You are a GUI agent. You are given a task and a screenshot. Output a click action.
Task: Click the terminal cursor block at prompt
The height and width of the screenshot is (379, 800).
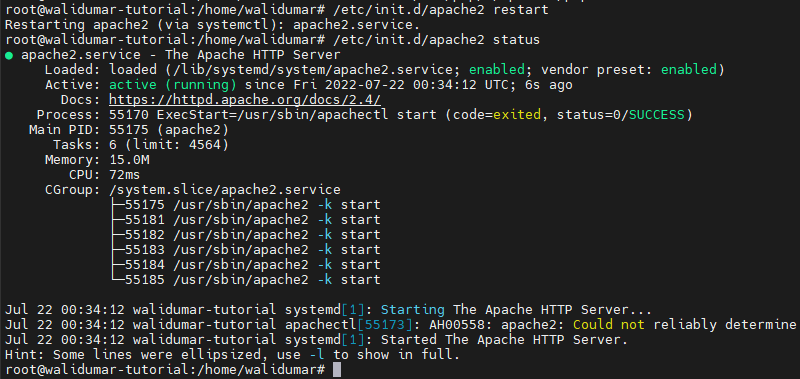(x=337, y=370)
